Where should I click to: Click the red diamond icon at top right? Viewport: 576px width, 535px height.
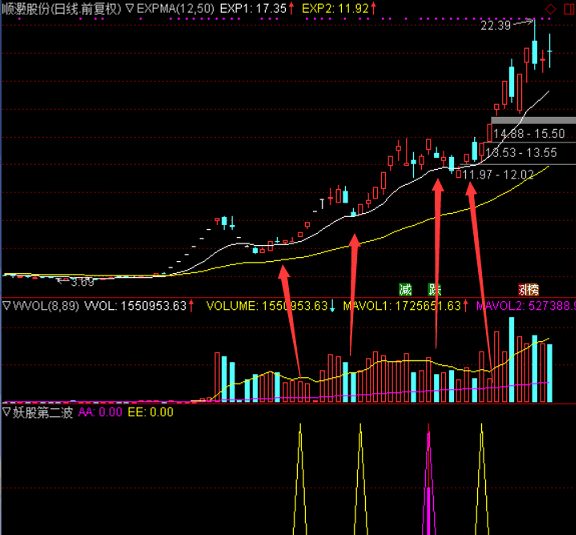550,9
